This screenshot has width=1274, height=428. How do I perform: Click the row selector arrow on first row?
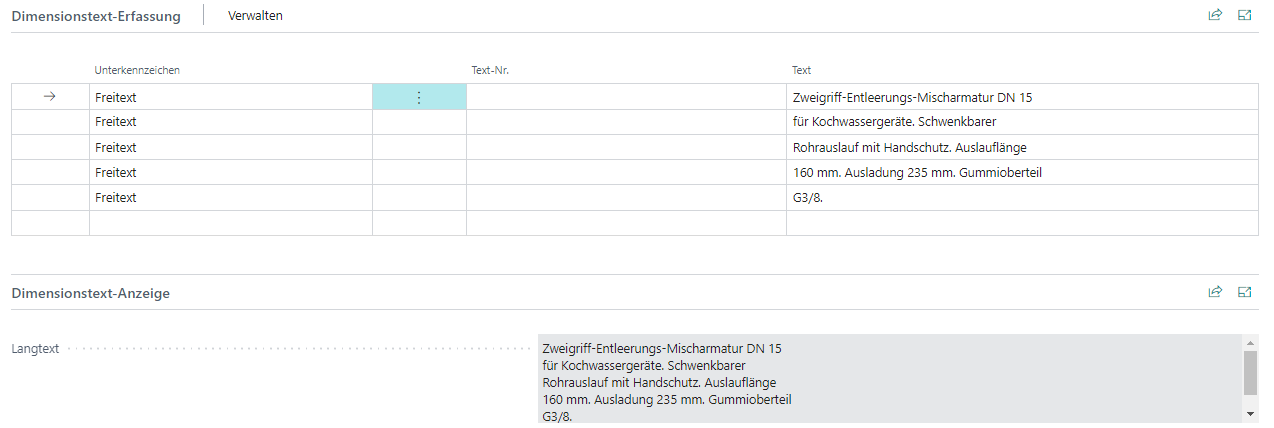click(x=50, y=97)
